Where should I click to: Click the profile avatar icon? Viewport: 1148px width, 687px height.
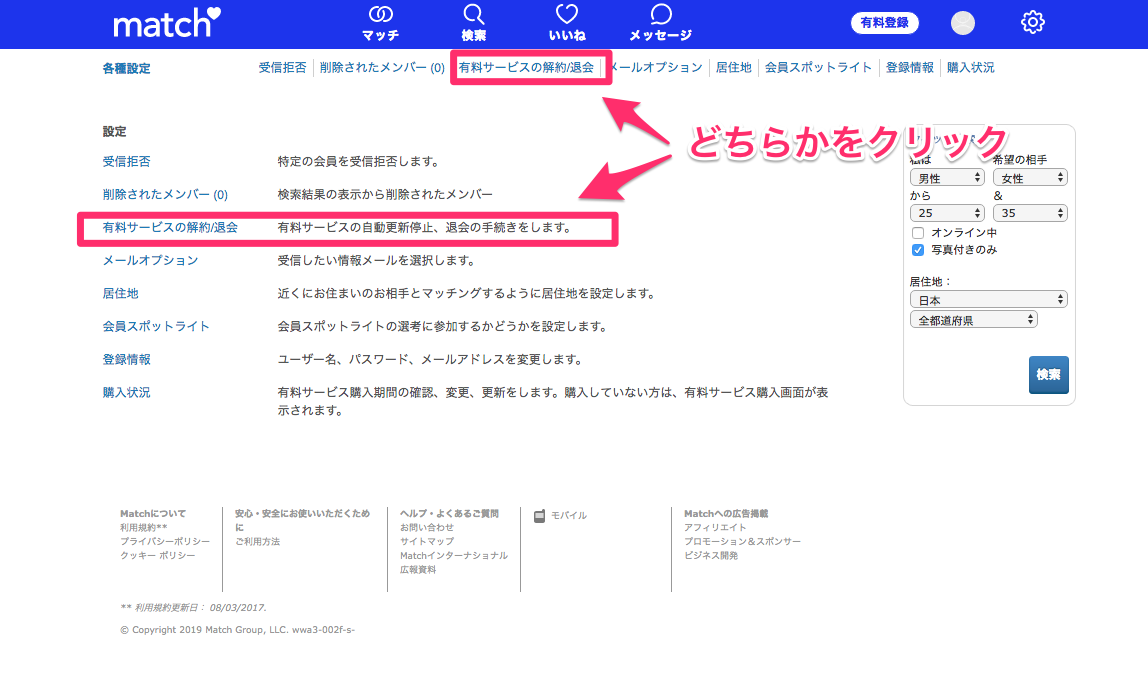click(x=963, y=23)
